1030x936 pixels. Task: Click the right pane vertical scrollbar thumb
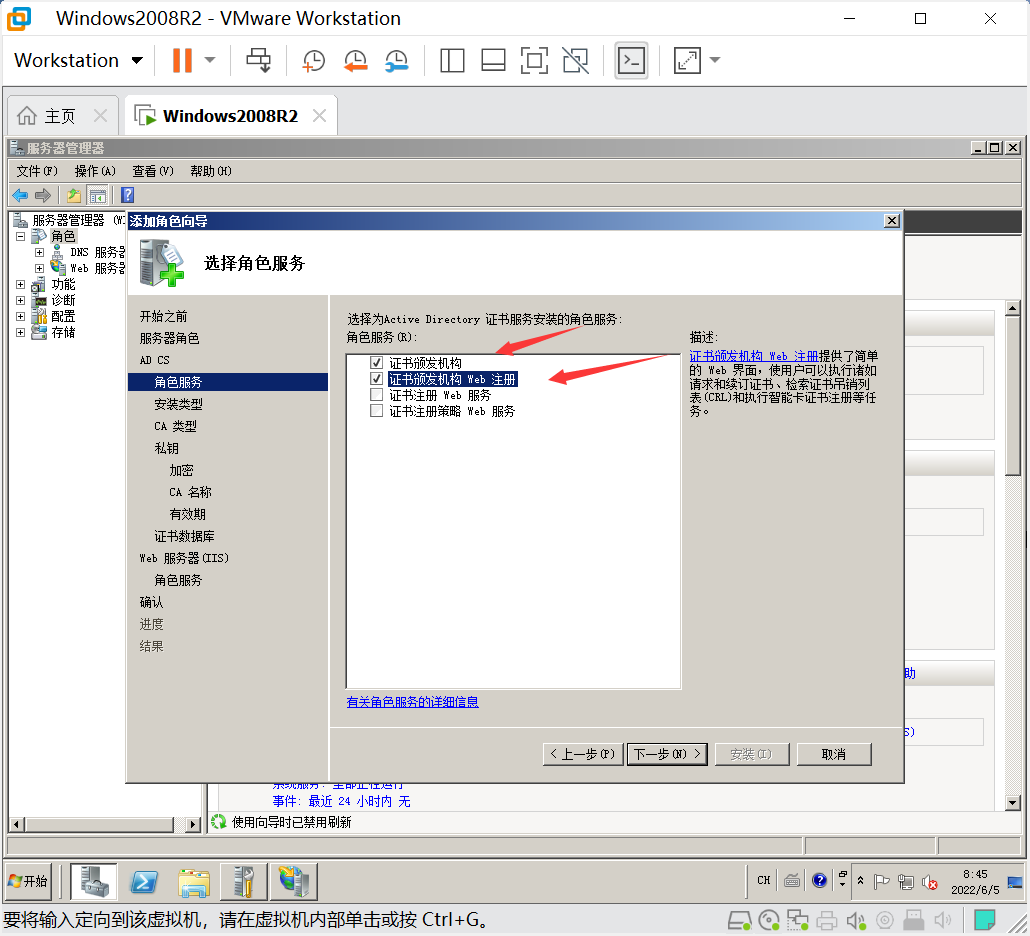tap(1012, 396)
